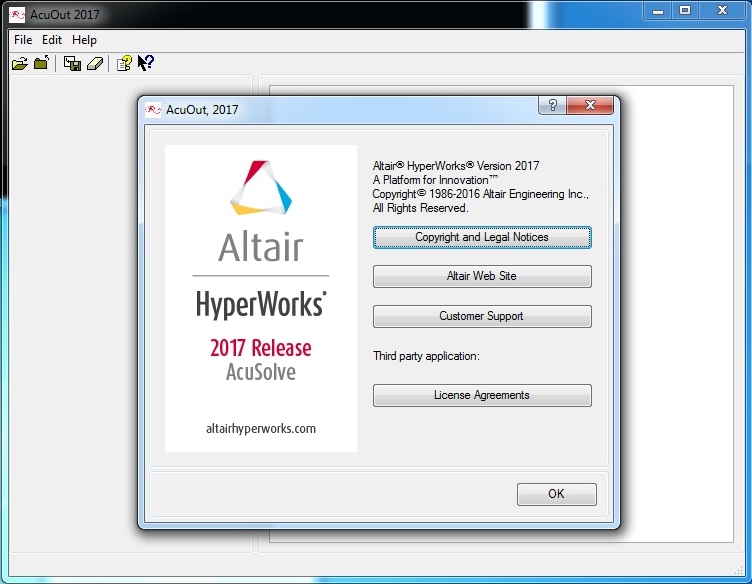Open the File menu
Screen dimensions: 752x584
click(x=23, y=40)
